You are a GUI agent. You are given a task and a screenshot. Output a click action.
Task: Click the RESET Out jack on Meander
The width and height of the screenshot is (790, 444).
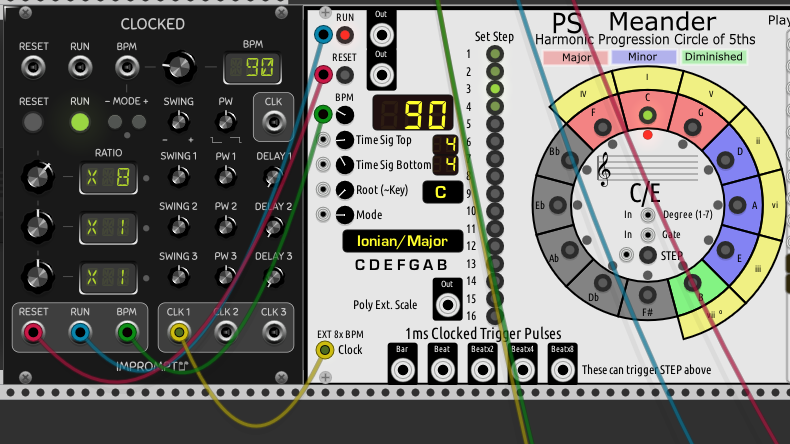[381, 75]
